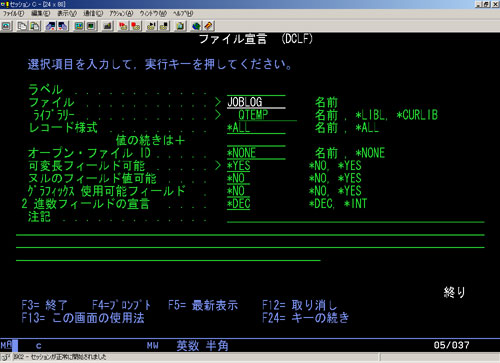Open the Display setup toolbar icon
Image resolution: width=500 pixels, height=363 pixels.
click(79, 26)
